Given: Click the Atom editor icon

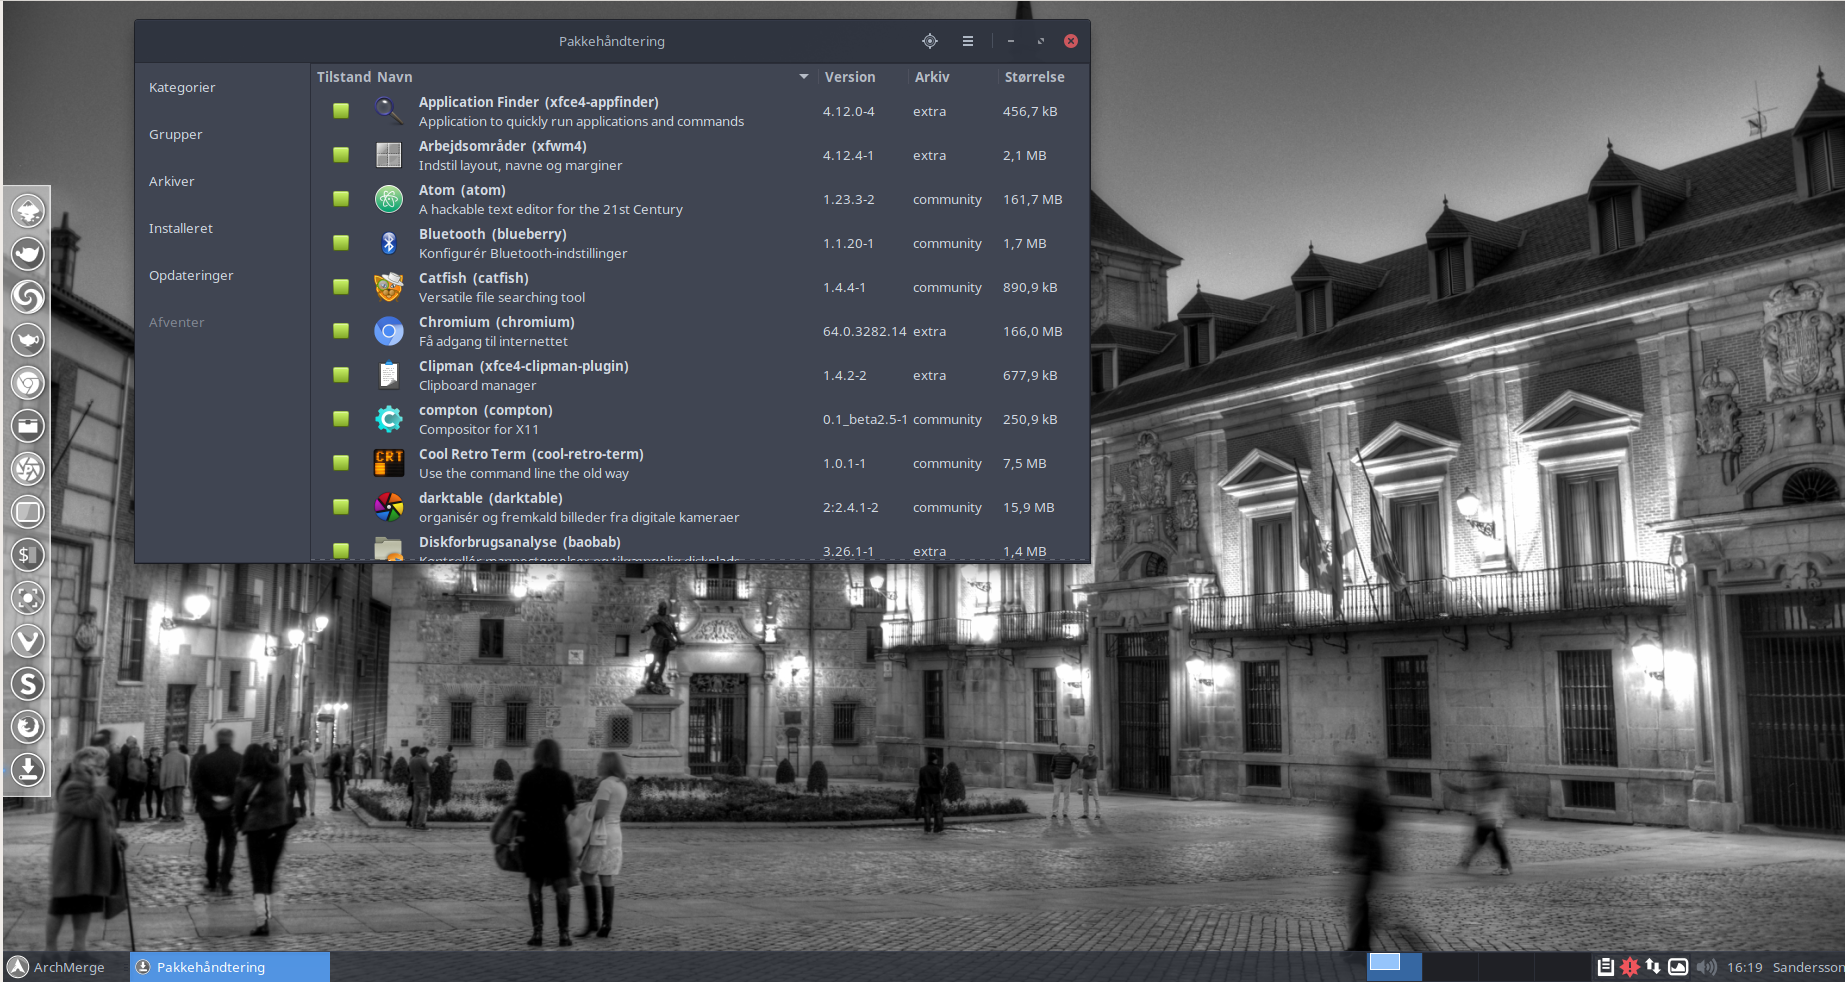Looking at the screenshot, I should (x=389, y=198).
